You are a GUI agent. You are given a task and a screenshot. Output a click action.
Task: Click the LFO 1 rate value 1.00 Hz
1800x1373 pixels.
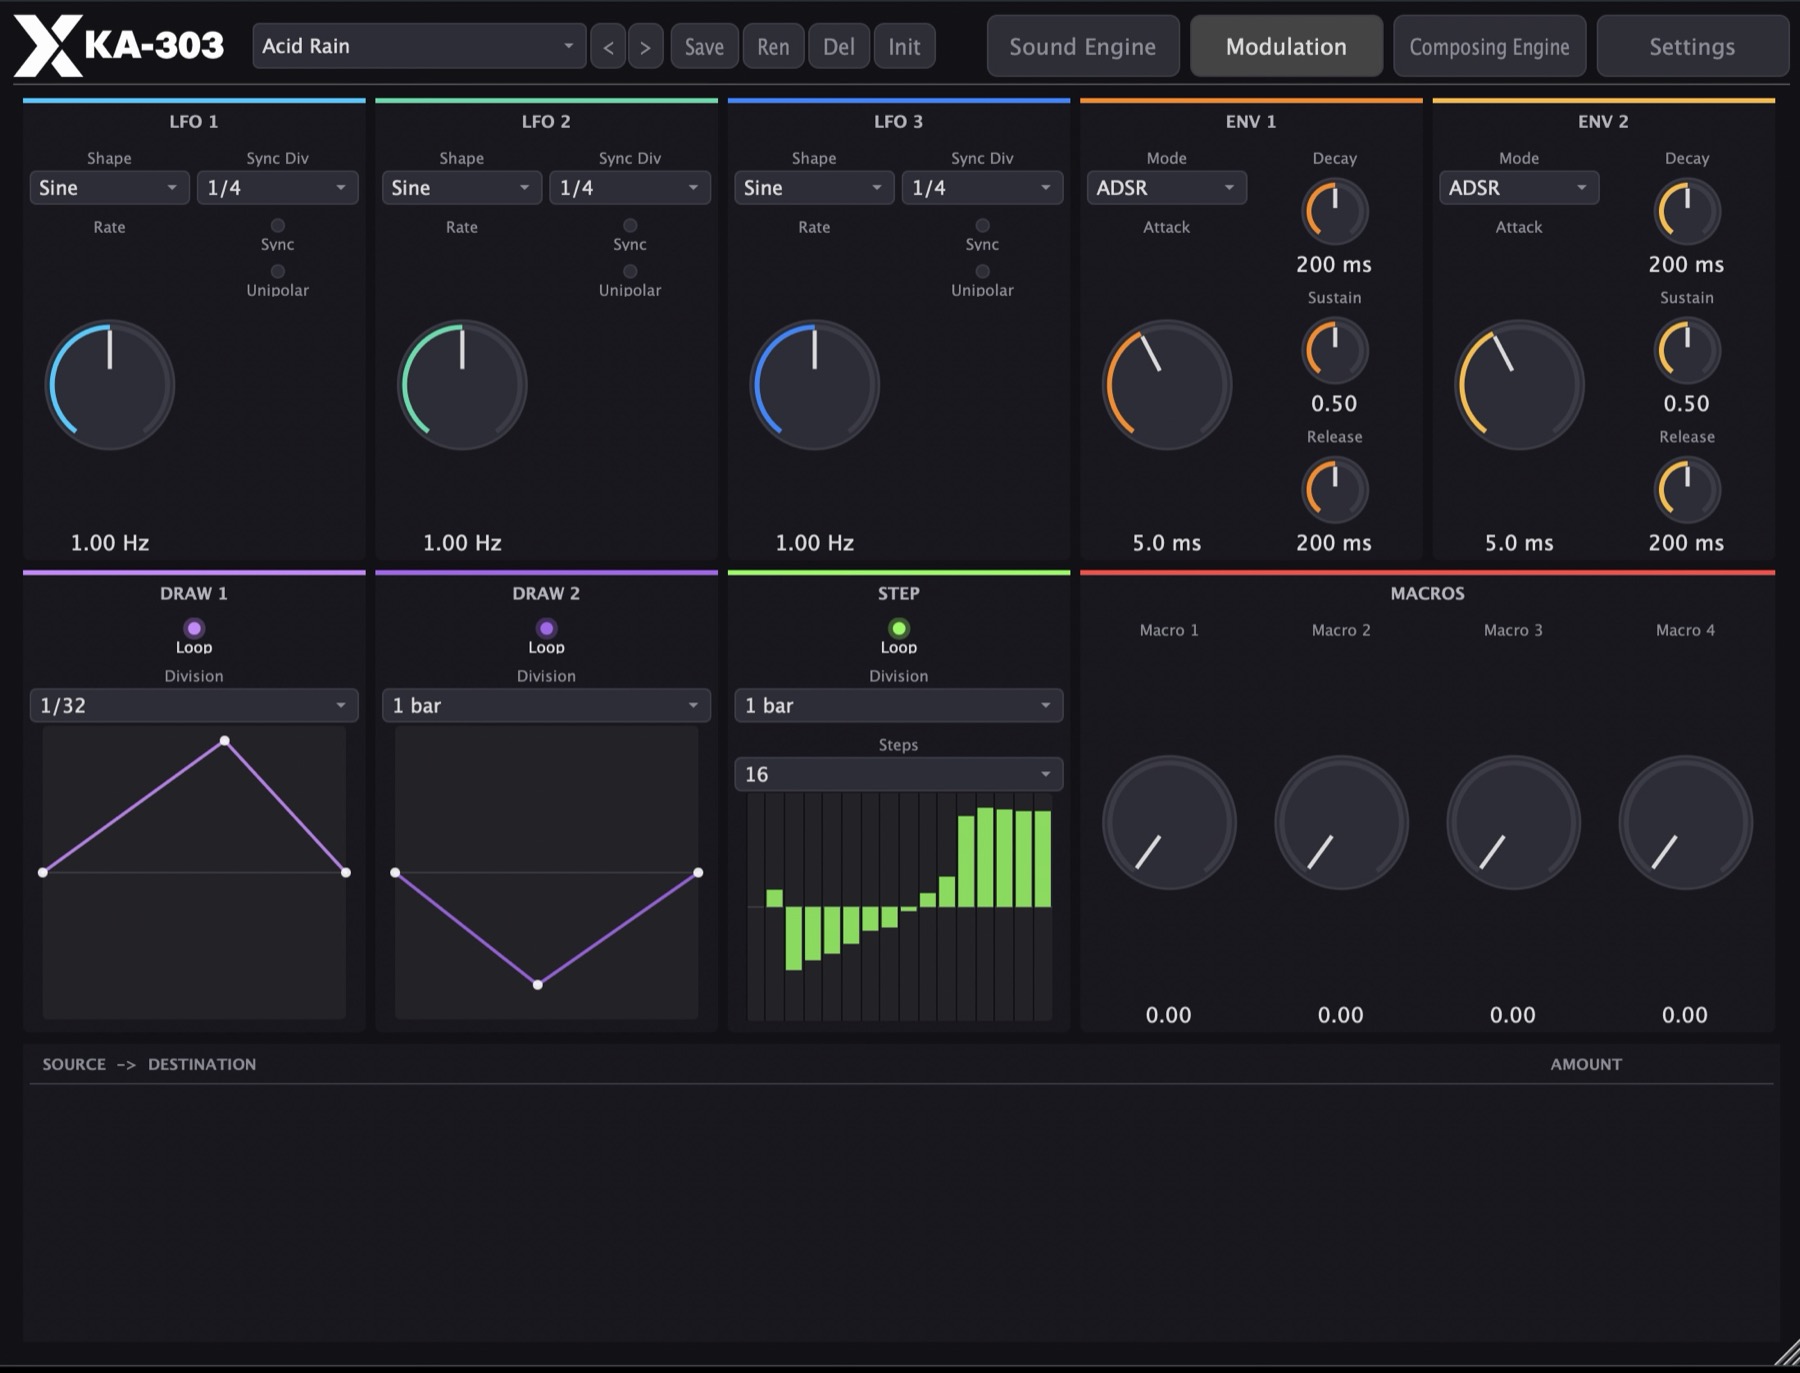(110, 543)
